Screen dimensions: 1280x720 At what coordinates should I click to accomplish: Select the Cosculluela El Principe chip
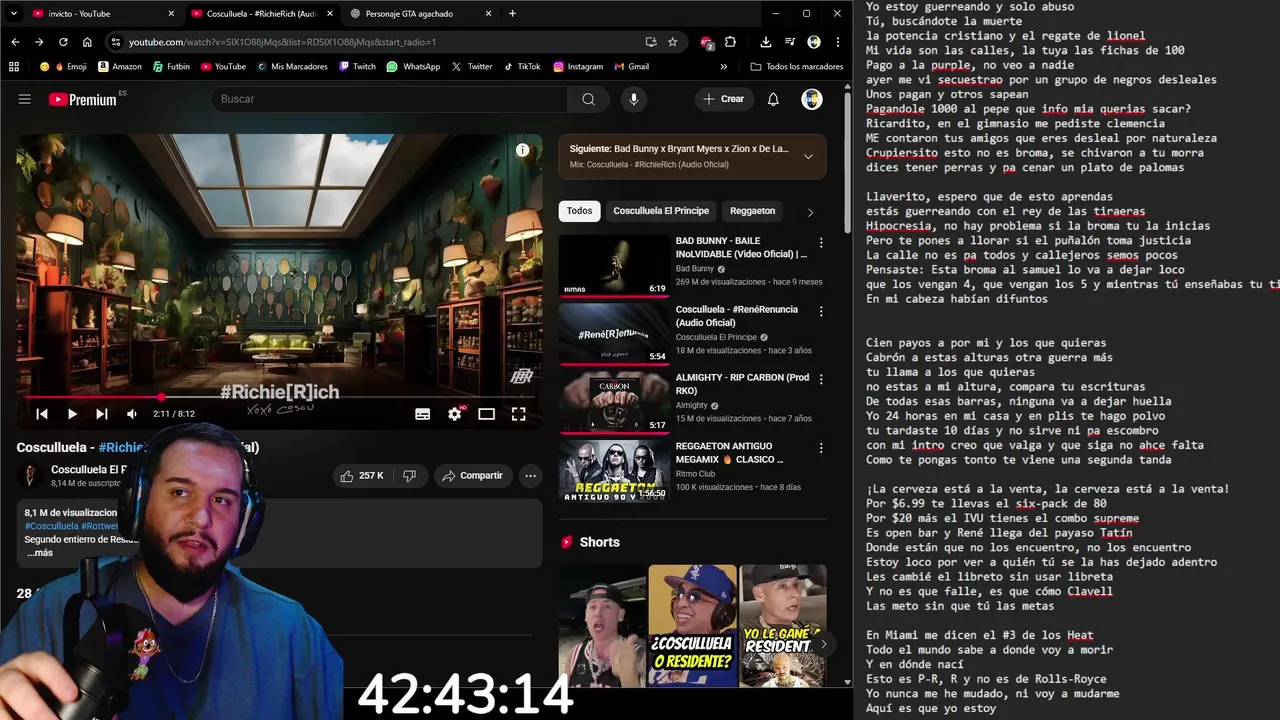(661, 211)
